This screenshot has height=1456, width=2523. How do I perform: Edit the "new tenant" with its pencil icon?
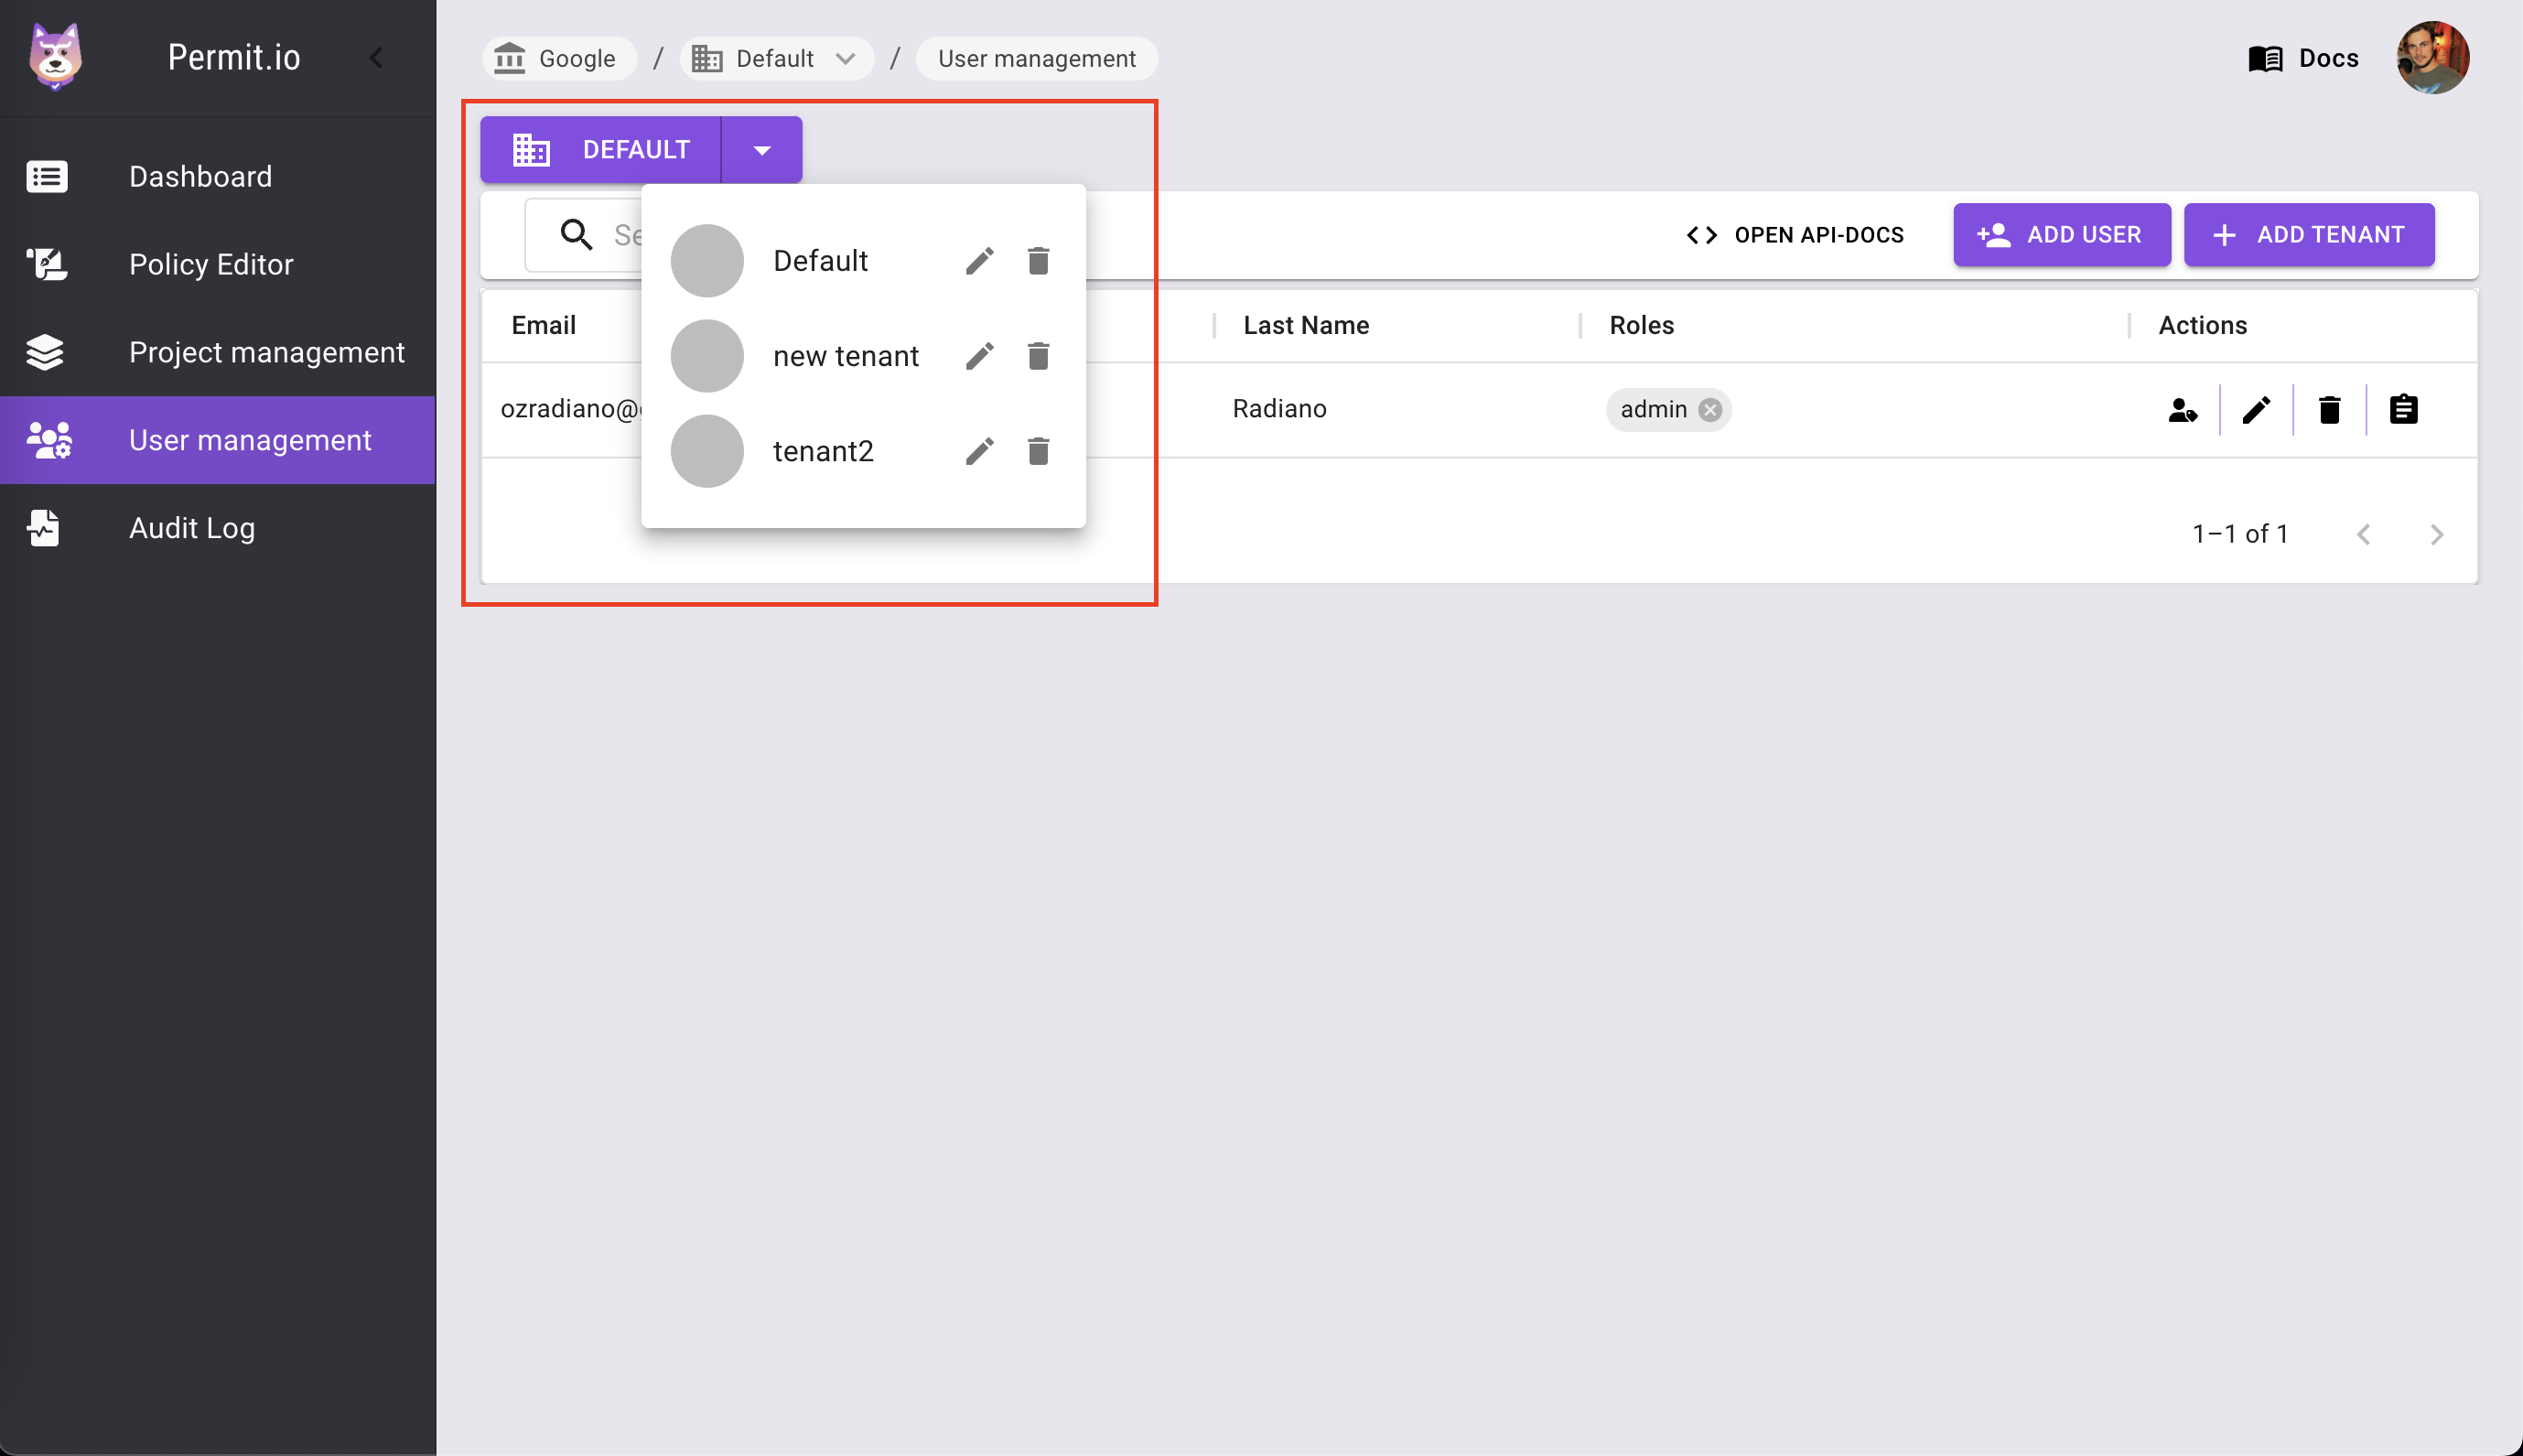980,355
